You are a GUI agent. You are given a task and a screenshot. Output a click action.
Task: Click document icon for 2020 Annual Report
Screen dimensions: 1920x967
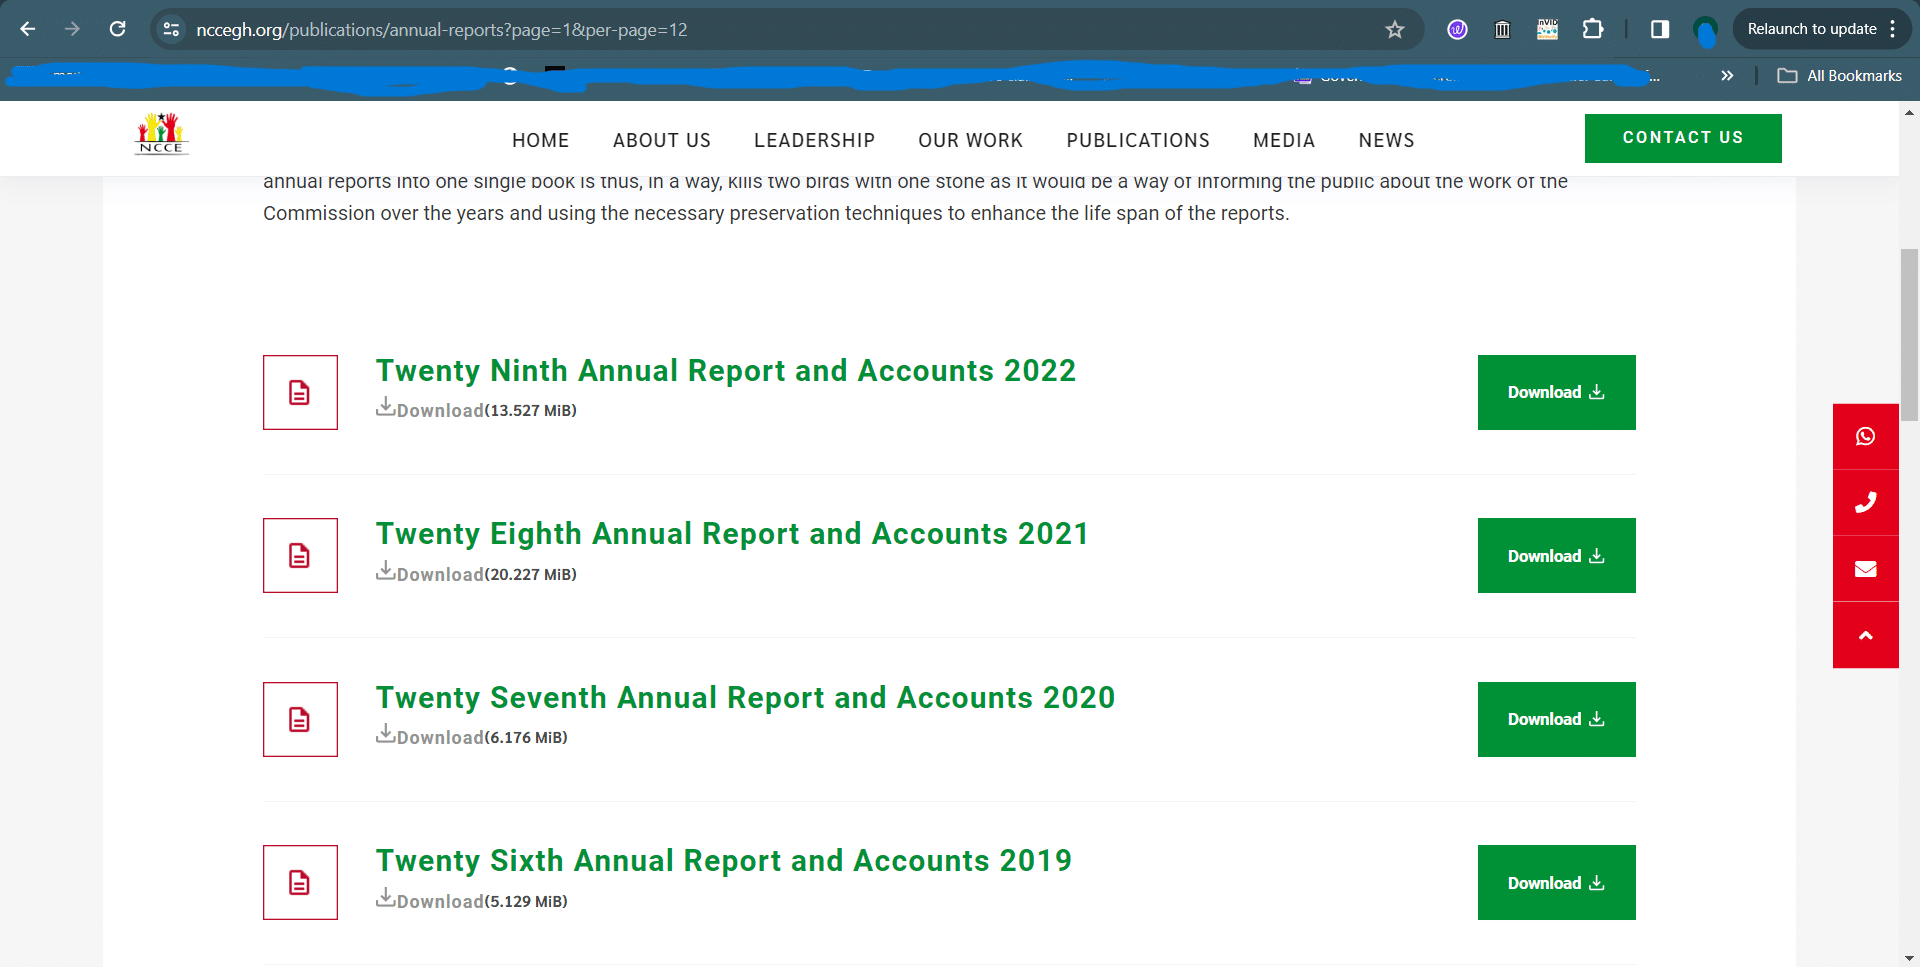point(300,720)
